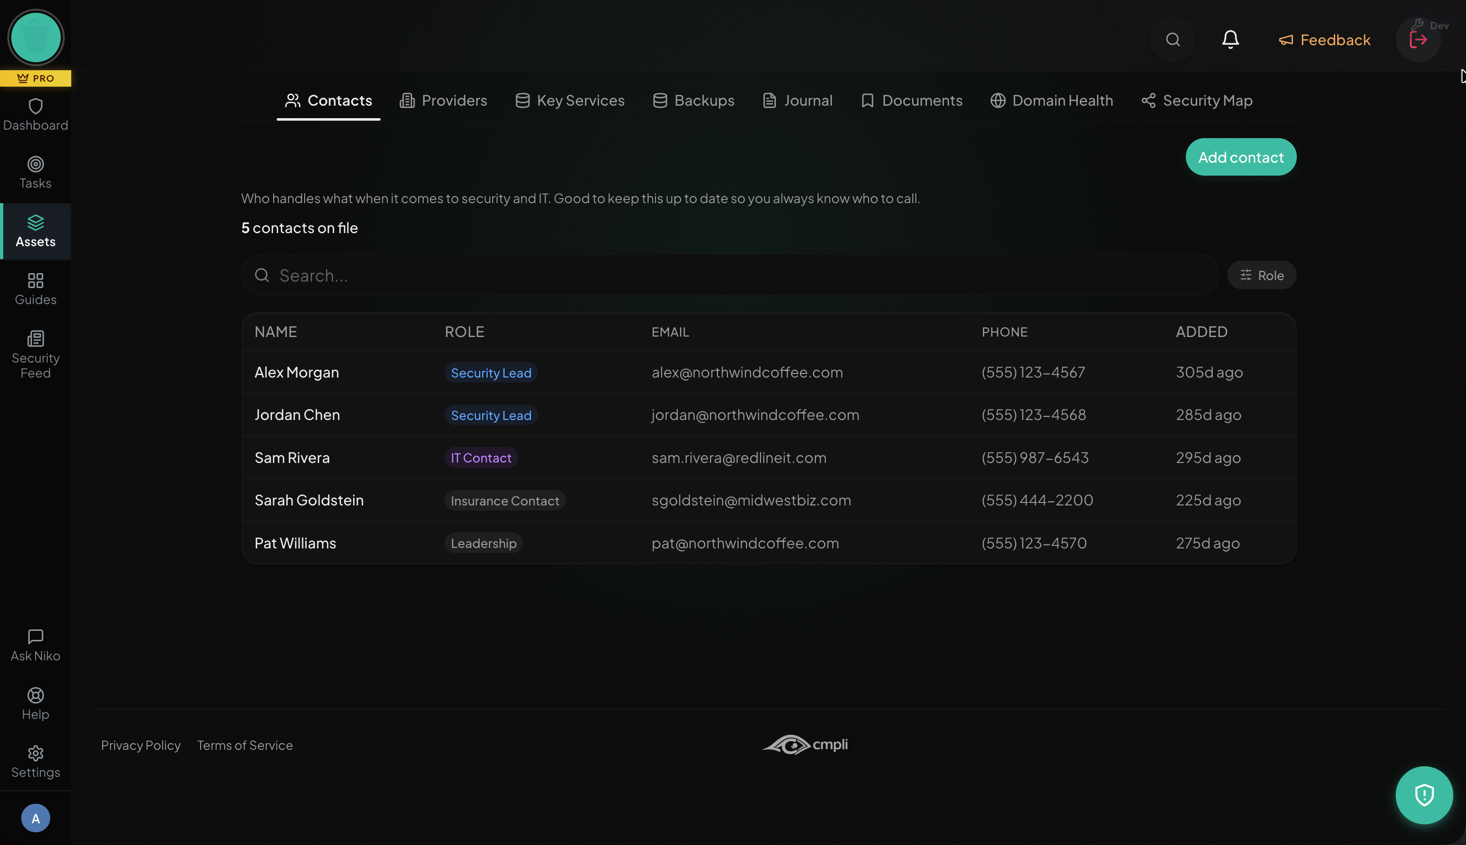Switch to the Providers tab
This screenshot has height=845, width=1466.
pos(443,100)
